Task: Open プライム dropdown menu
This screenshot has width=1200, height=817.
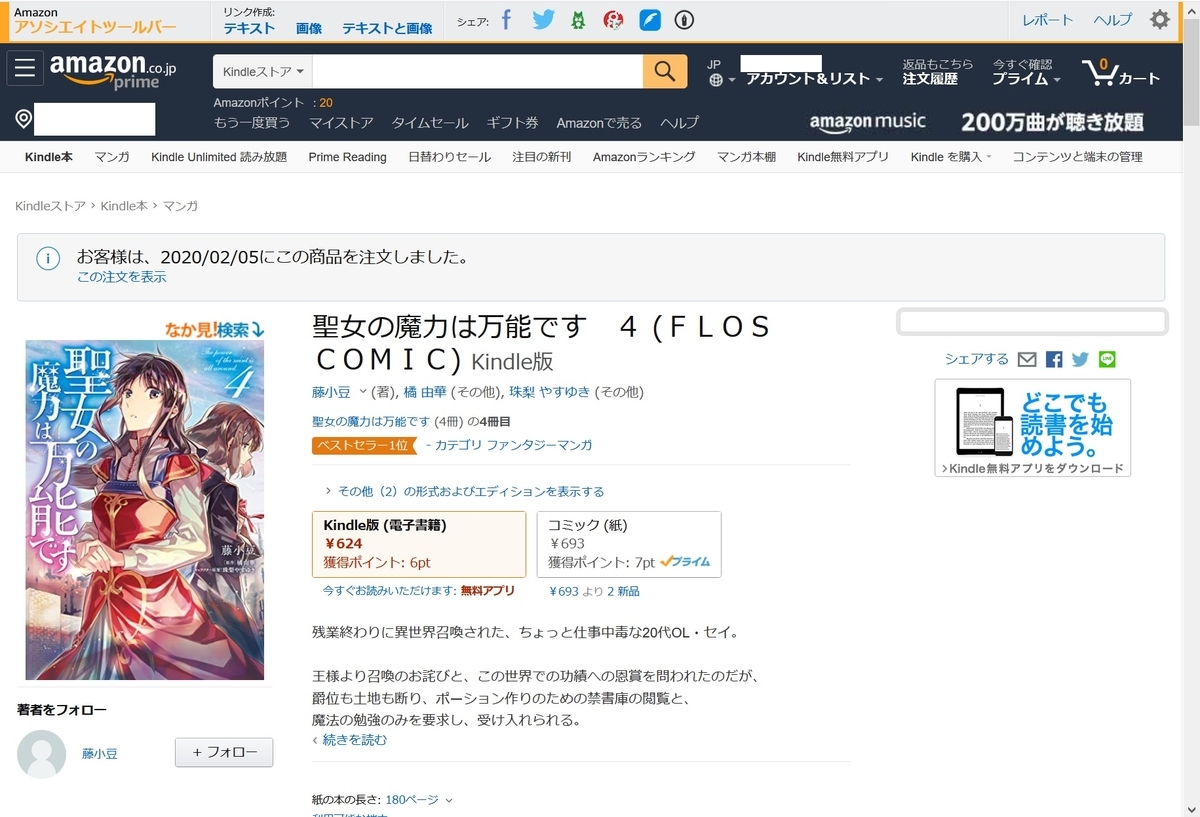Action: pos(1027,72)
